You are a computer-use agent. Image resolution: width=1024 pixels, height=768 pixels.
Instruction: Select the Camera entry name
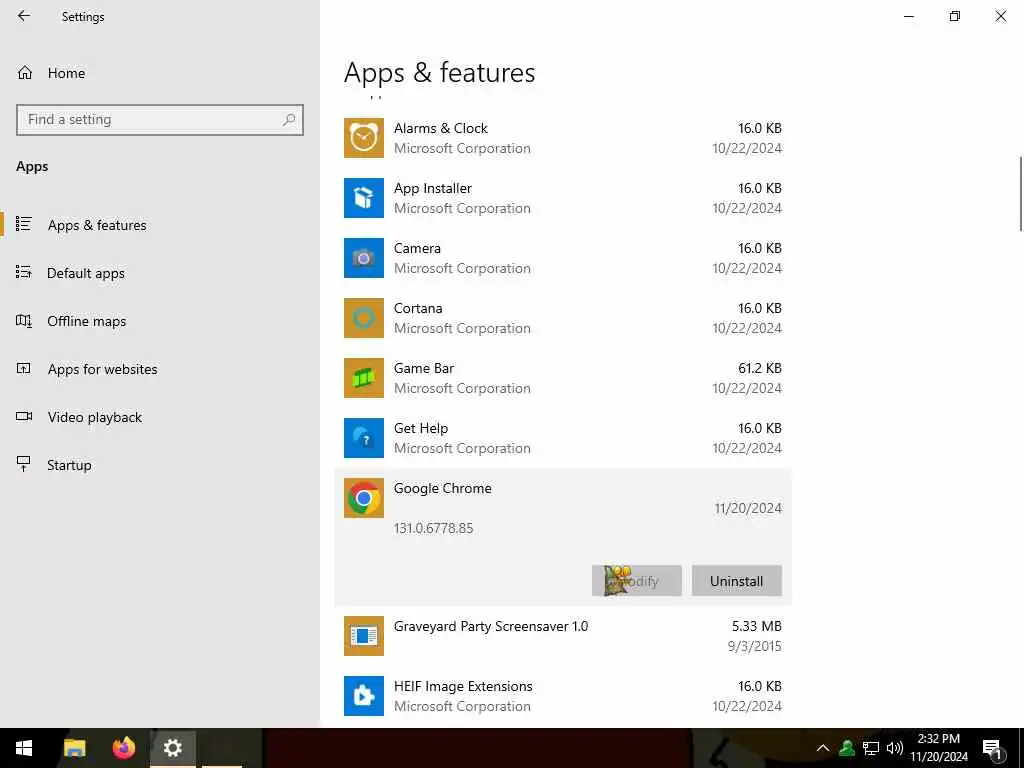pos(417,248)
